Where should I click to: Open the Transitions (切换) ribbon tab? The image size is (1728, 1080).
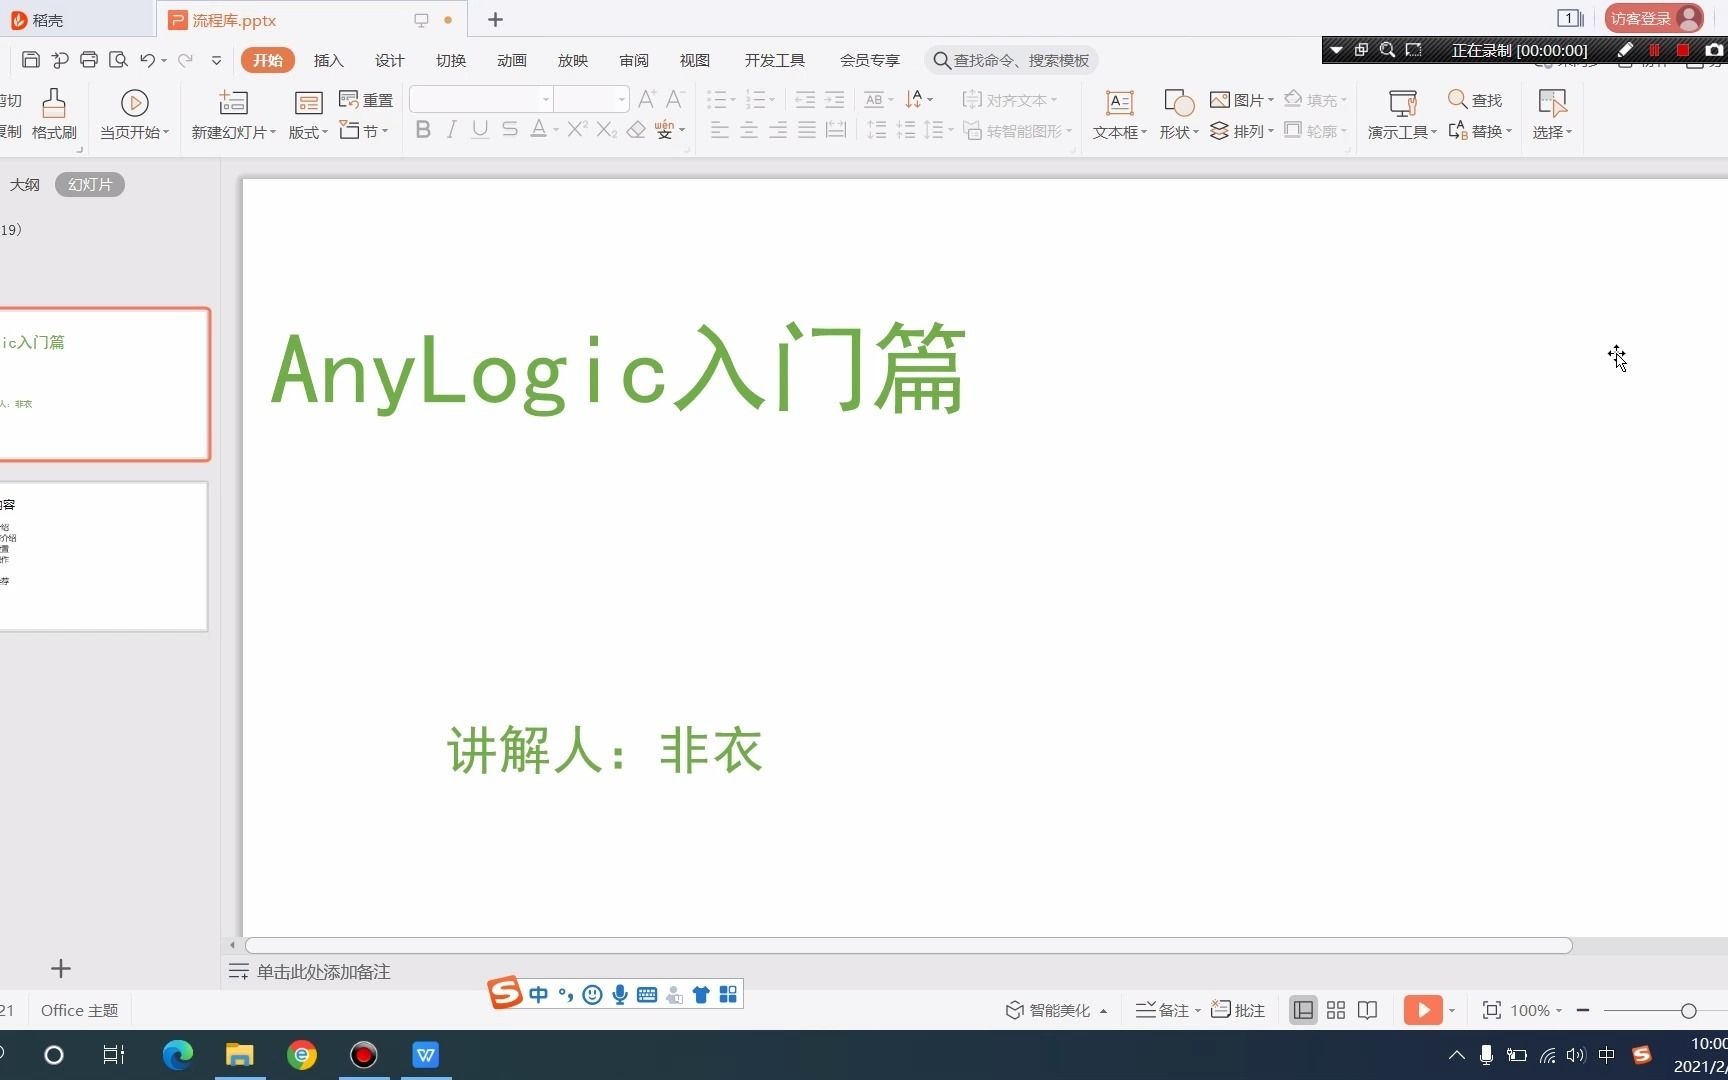pos(451,60)
